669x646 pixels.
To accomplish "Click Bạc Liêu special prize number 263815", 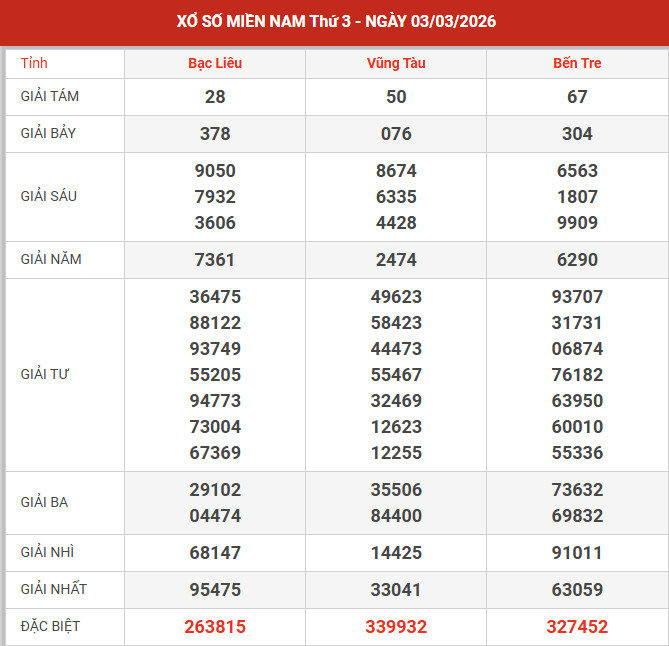I will coord(215,627).
